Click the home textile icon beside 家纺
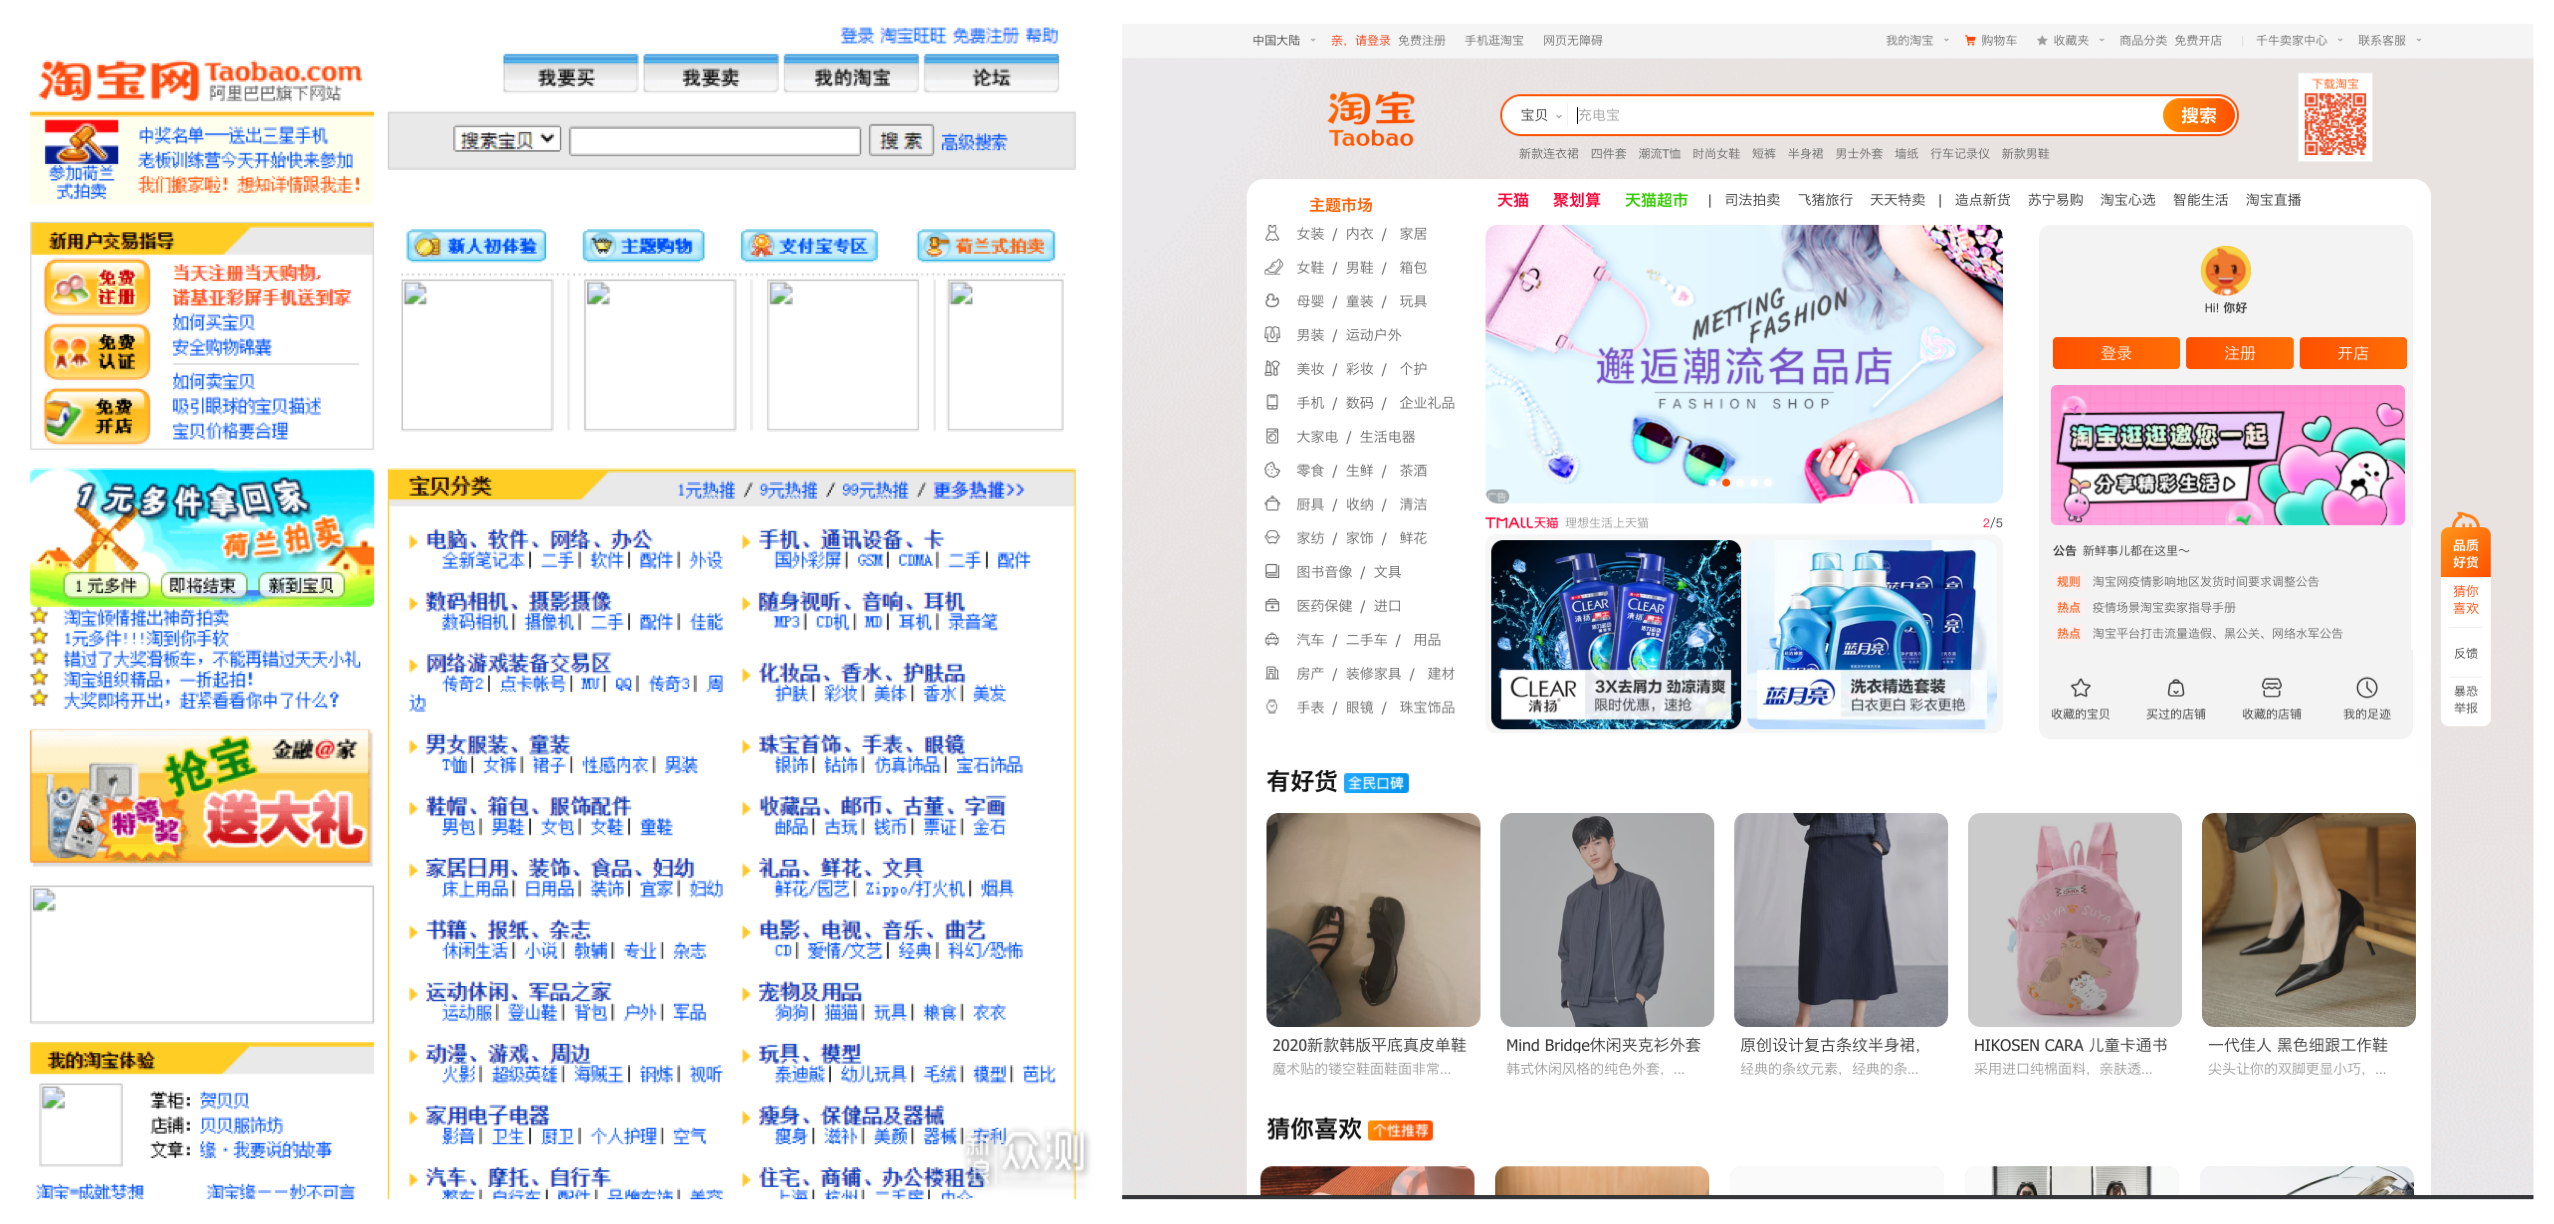This screenshot has width=2554, height=1224. coord(1272,537)
